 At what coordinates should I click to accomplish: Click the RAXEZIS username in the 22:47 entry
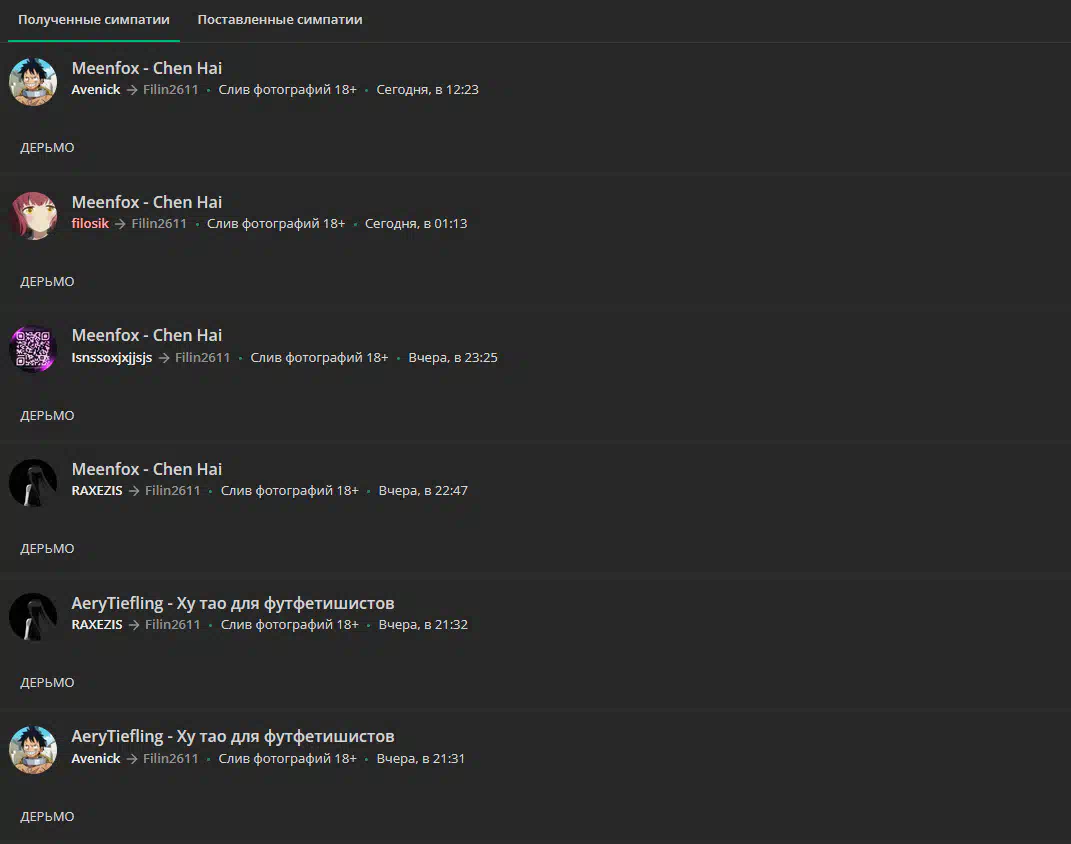(97, 490)
